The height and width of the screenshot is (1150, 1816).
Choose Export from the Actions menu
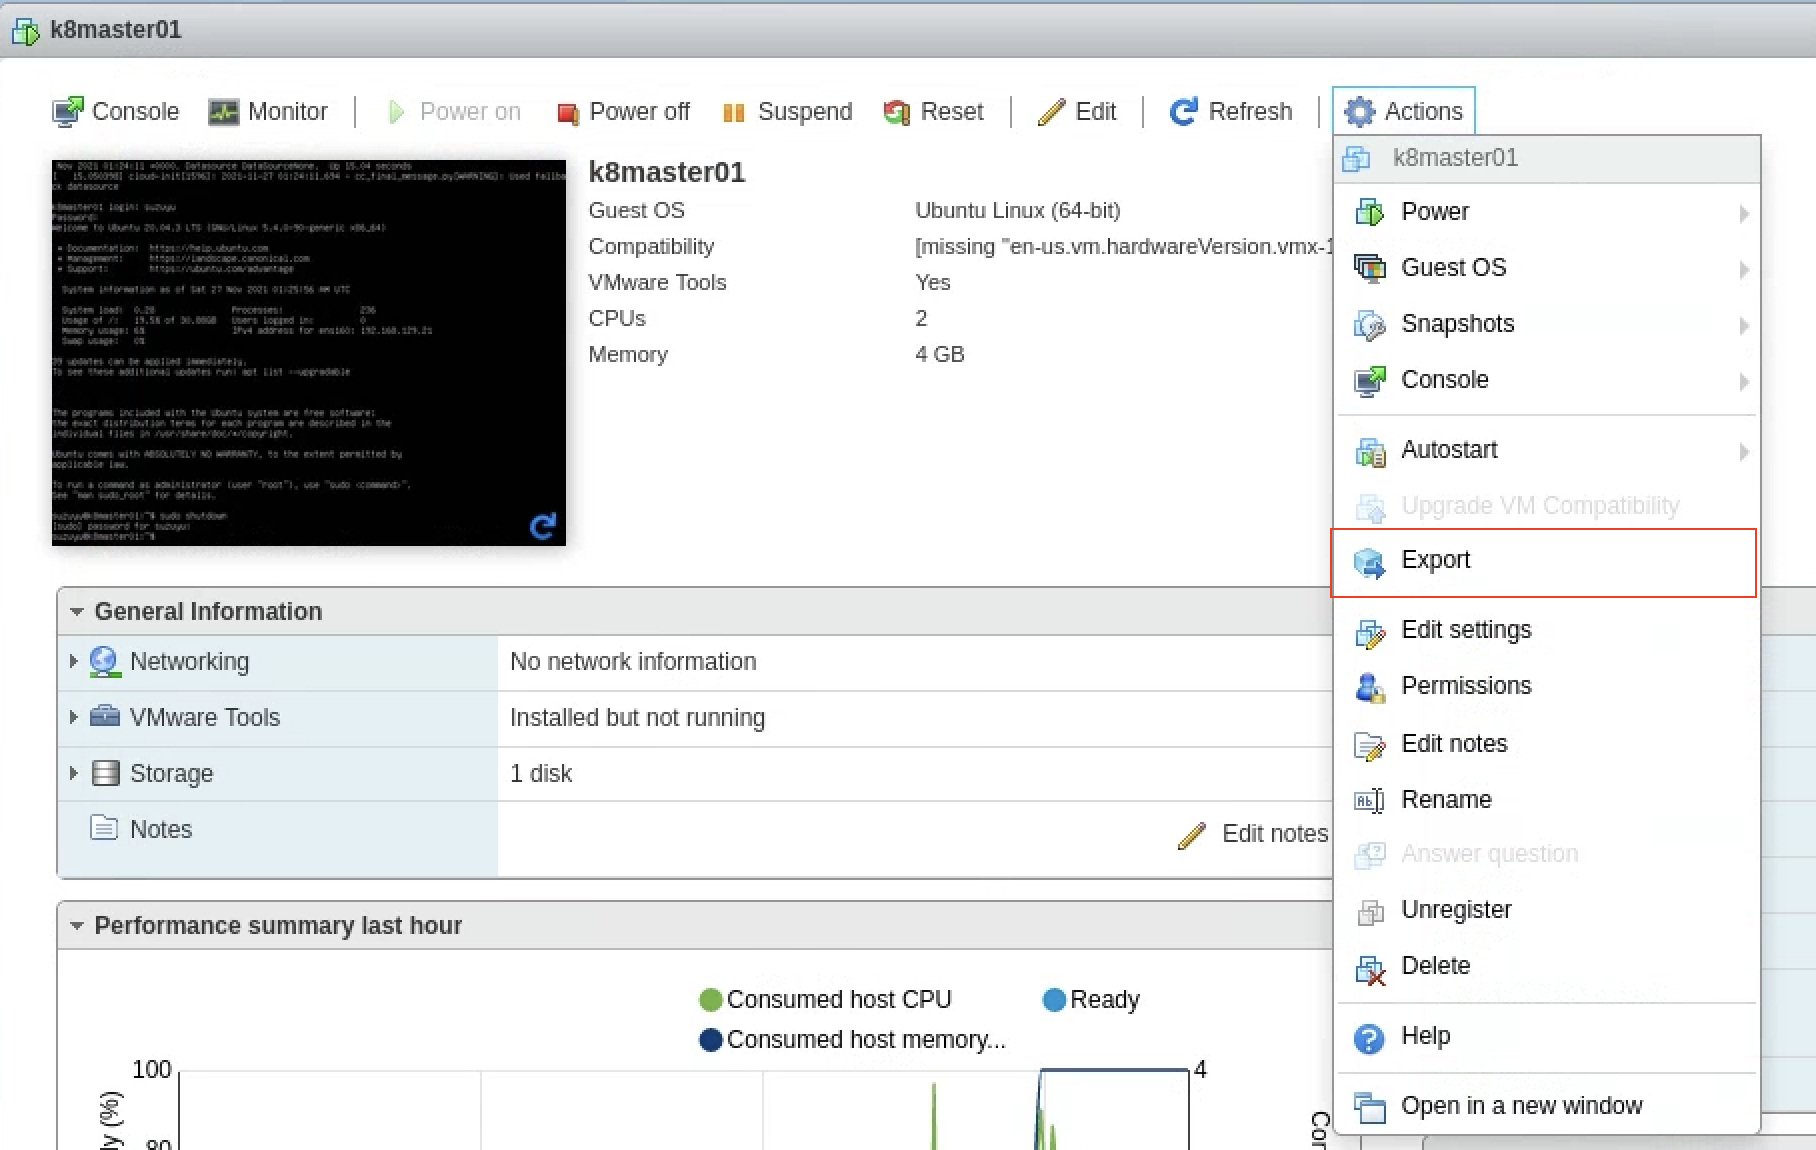[x=1544, y=562]
